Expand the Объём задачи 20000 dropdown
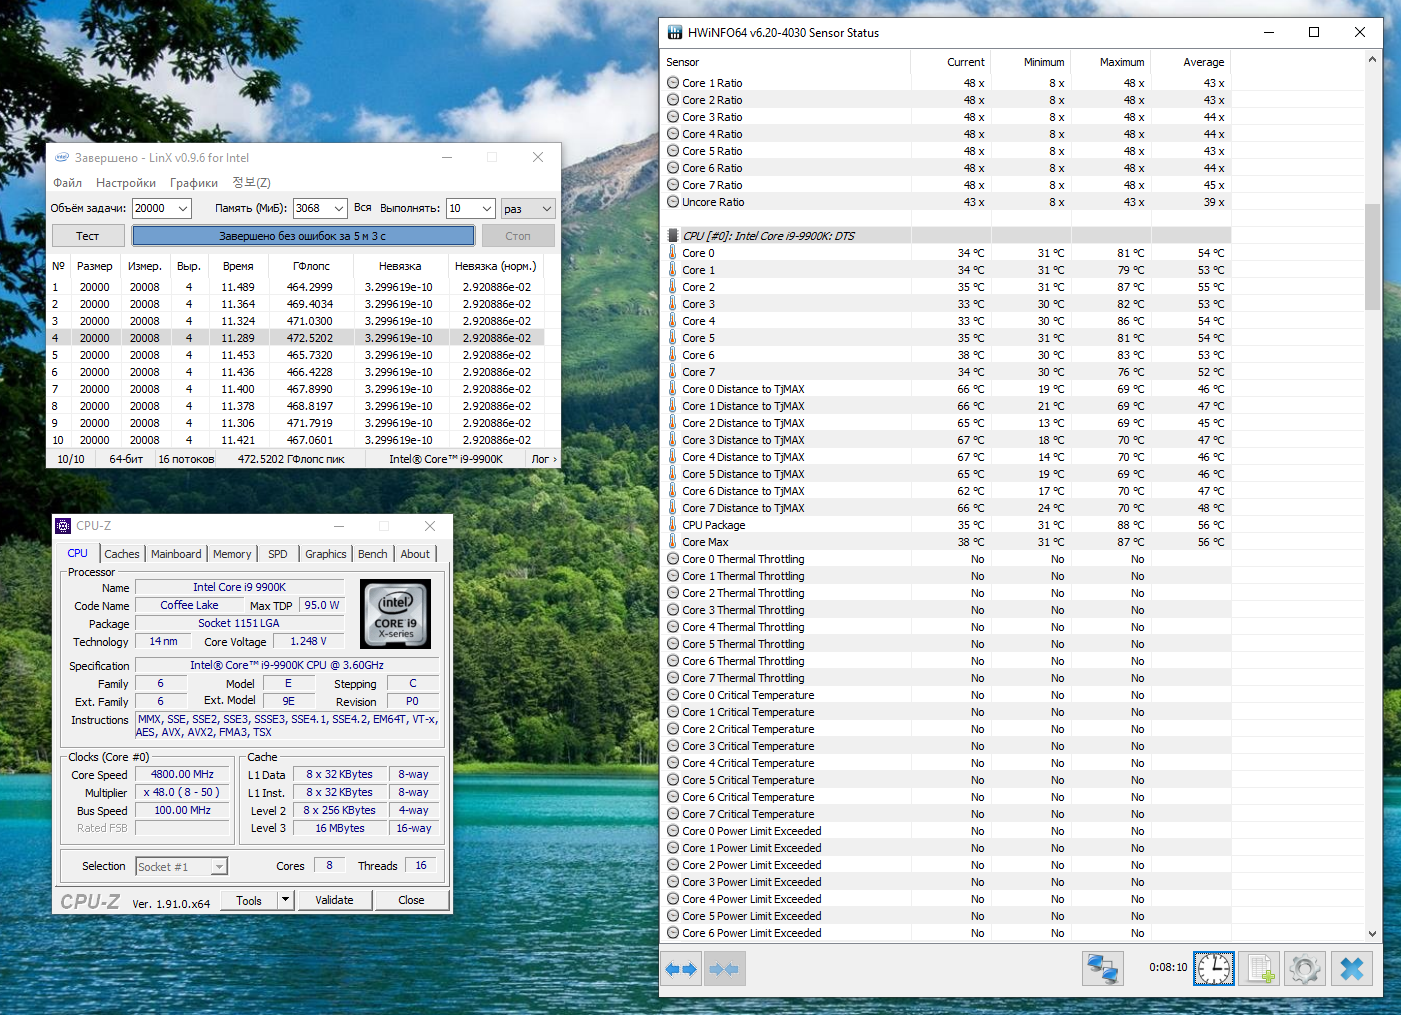The width and height of the screenshot is (1401, 1015). (183, 208)
